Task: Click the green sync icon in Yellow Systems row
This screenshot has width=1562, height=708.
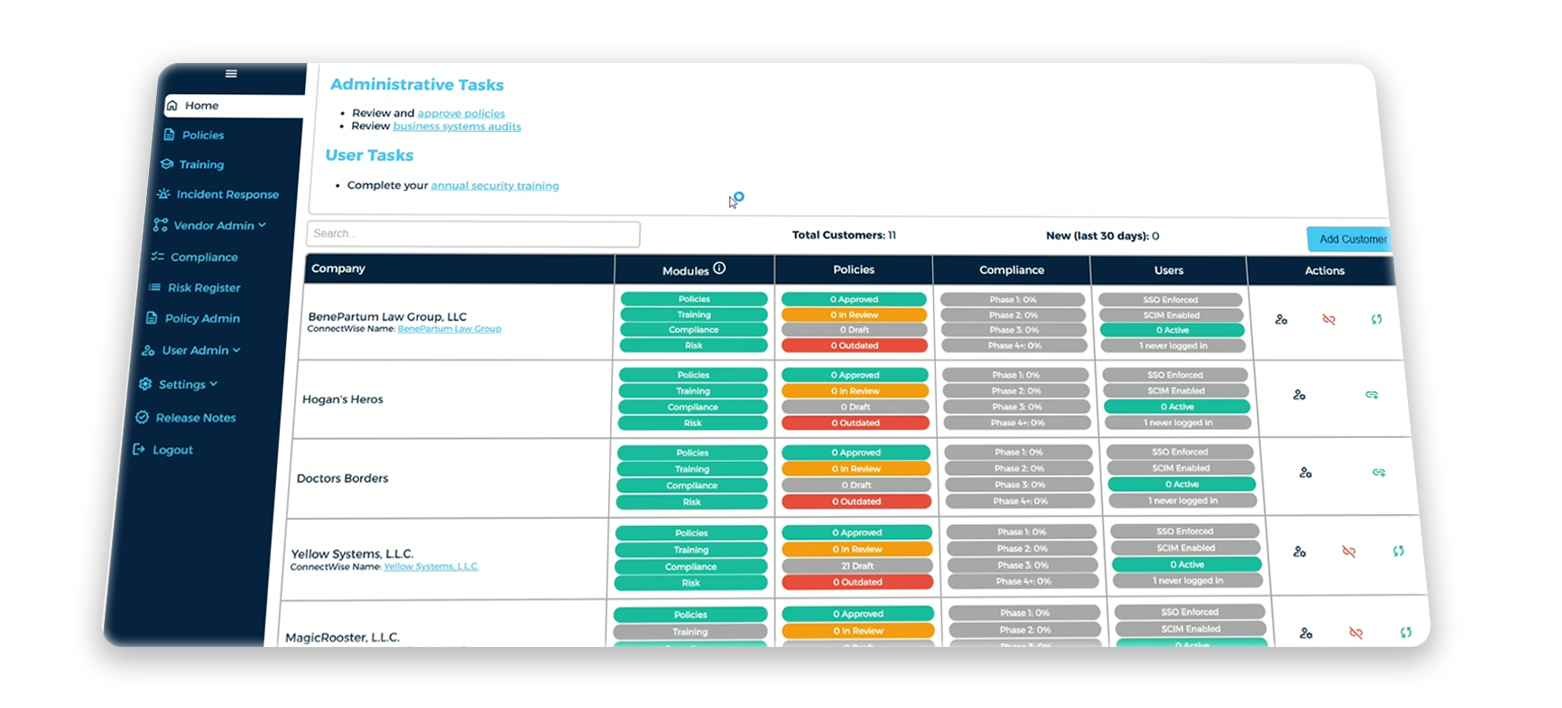Action: coord(1398,551)
